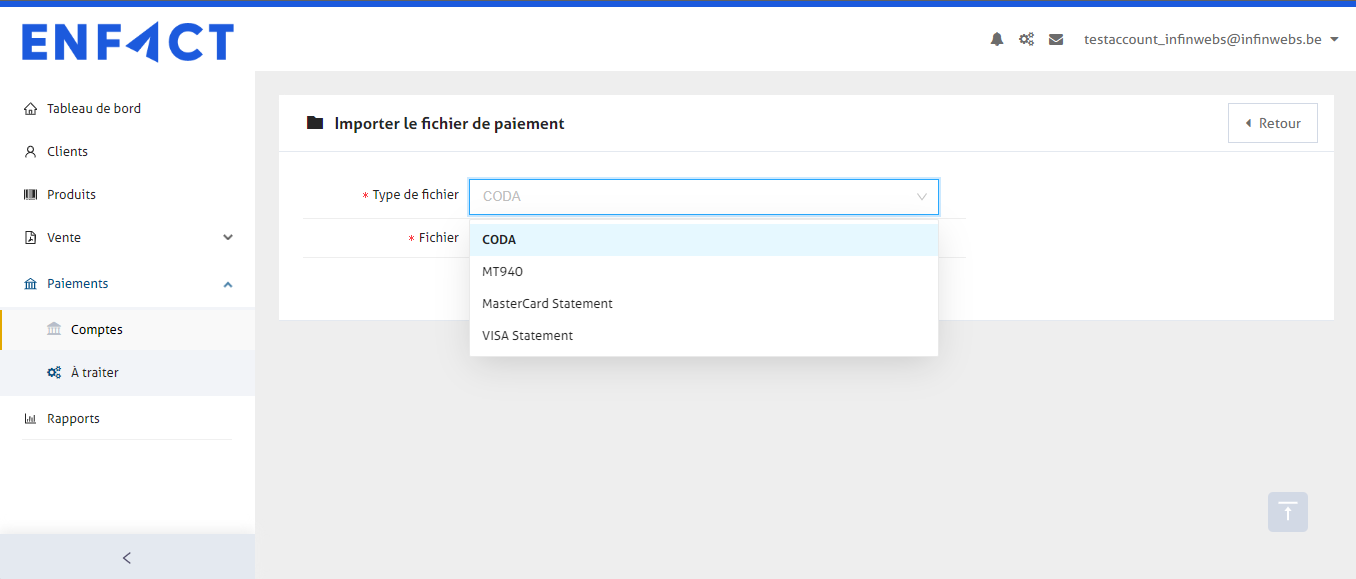1356x579 pixels.
Task: Collapse the Paiements submenu chevron
Action: [x=228, y=284]
